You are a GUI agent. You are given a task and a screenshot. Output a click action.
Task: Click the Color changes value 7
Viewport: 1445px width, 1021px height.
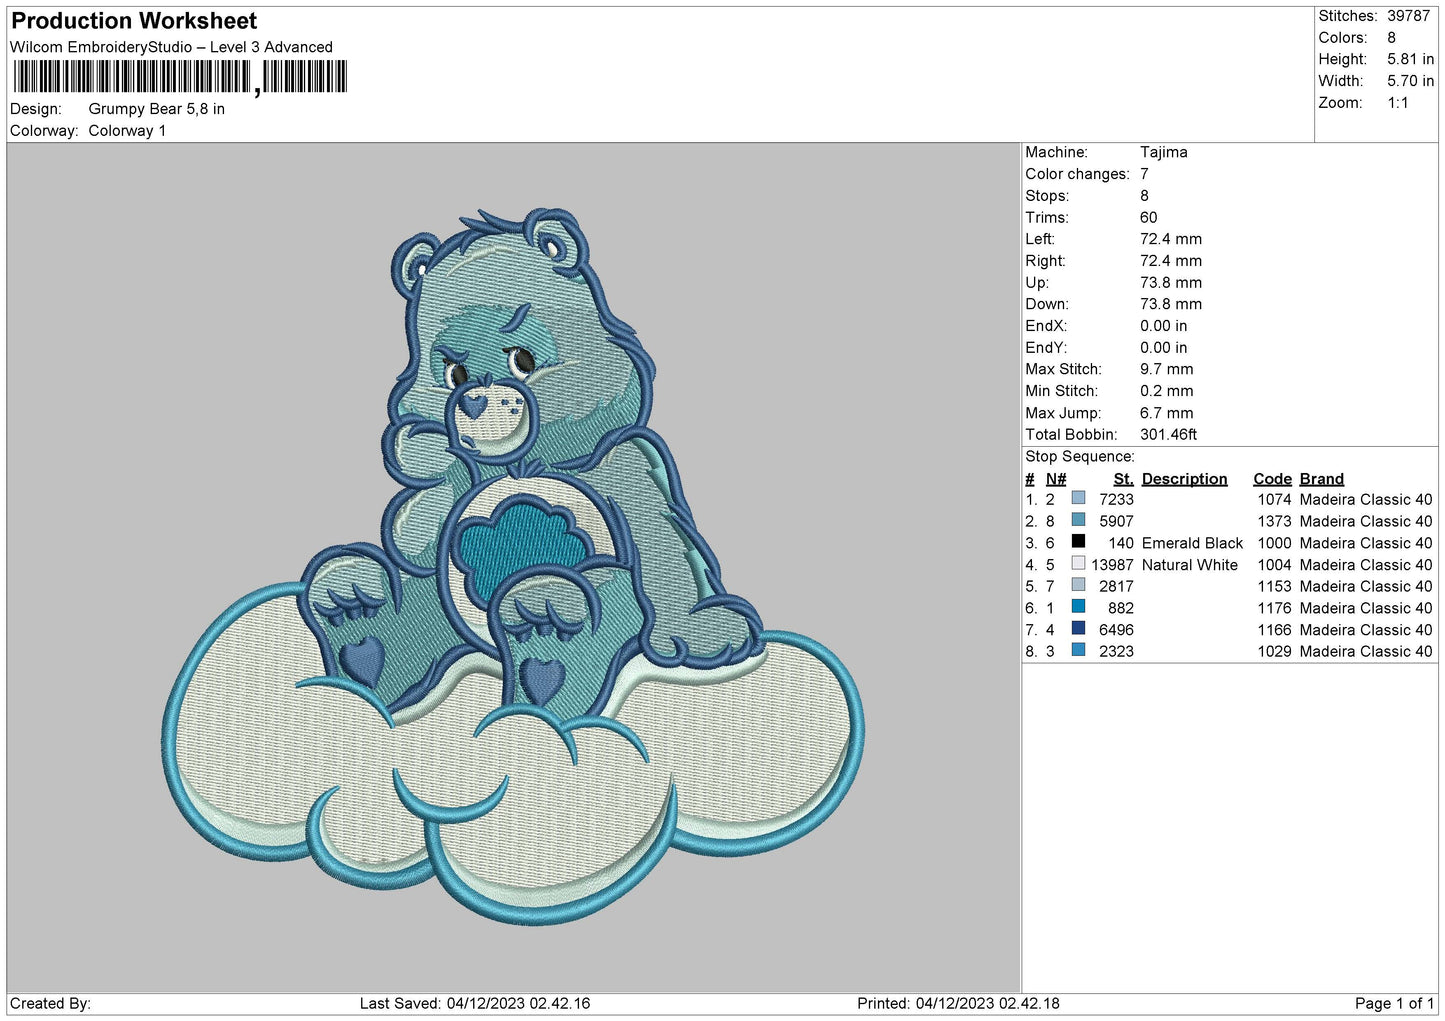point(1145,174)
